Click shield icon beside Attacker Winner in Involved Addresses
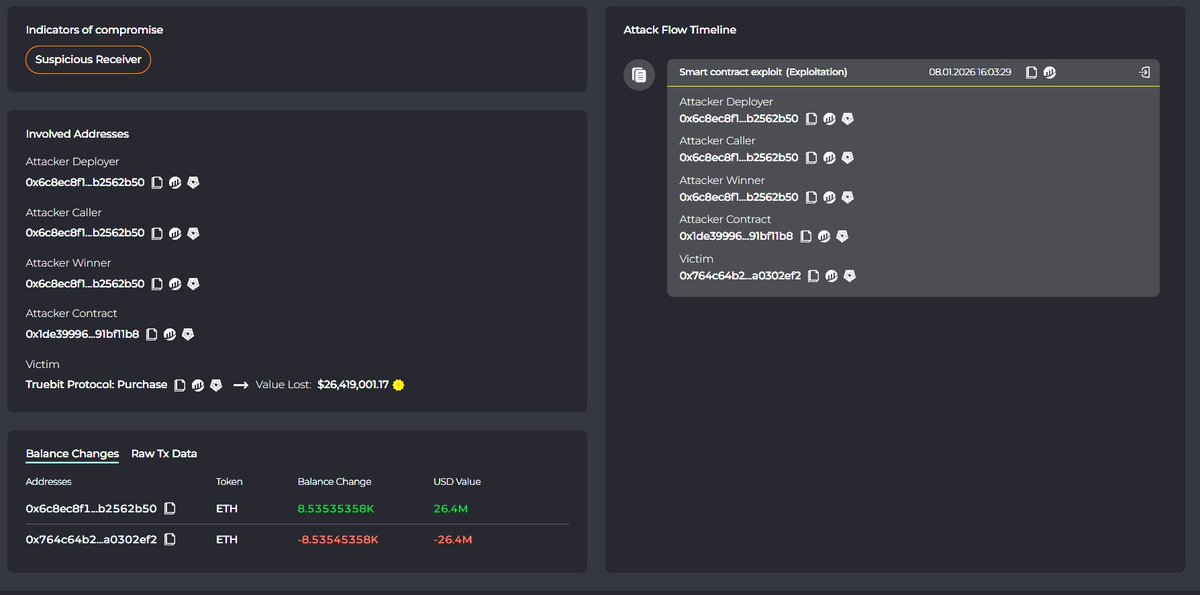This screenshot has width=1200, height=595. click(x=194, y=284)
